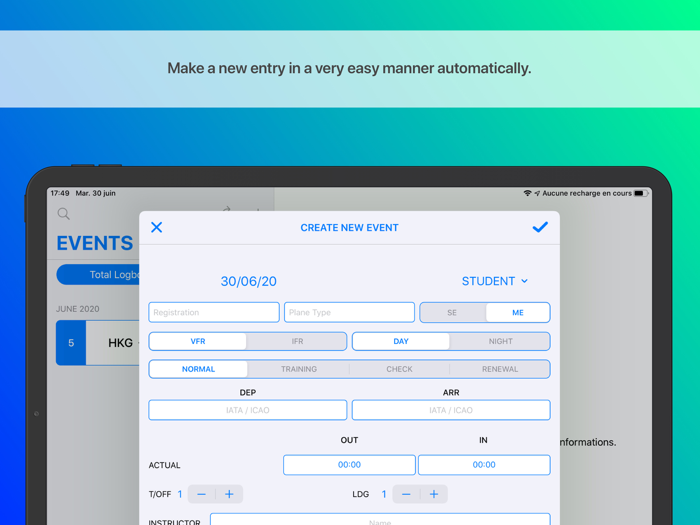Decrease LDG count with minus
Screen dimensions: 700x525
tap(406, 494)
